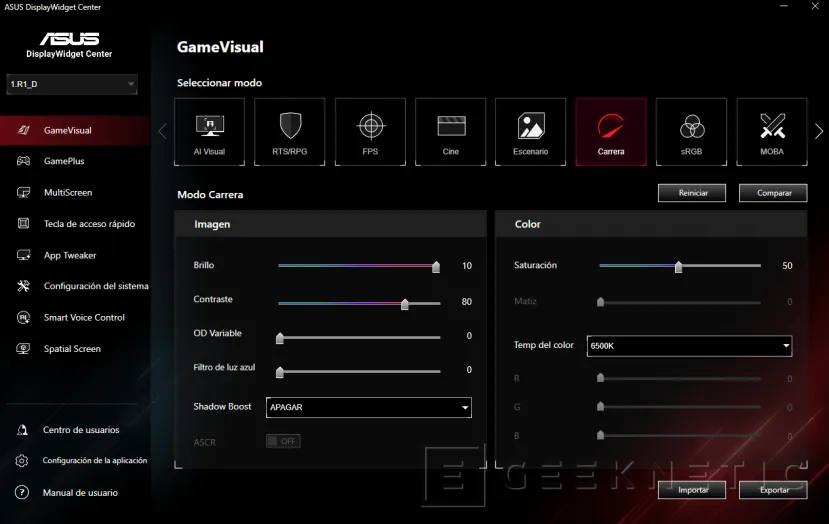The image size is (829, 524).
Task: Click the GameVisual sidebar icon
Action: click(x=23, y=130)
